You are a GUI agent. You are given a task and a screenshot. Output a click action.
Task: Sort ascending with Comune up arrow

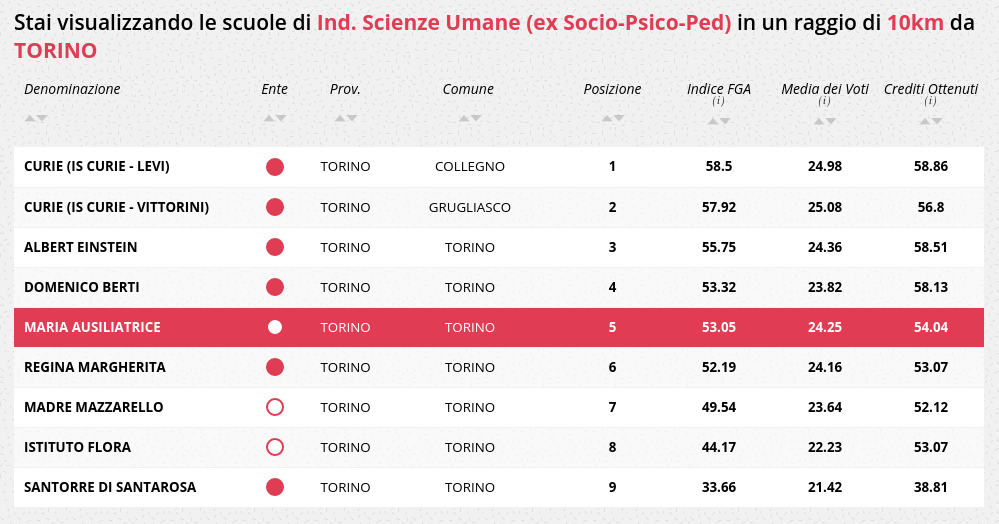[x=463, y=118]
